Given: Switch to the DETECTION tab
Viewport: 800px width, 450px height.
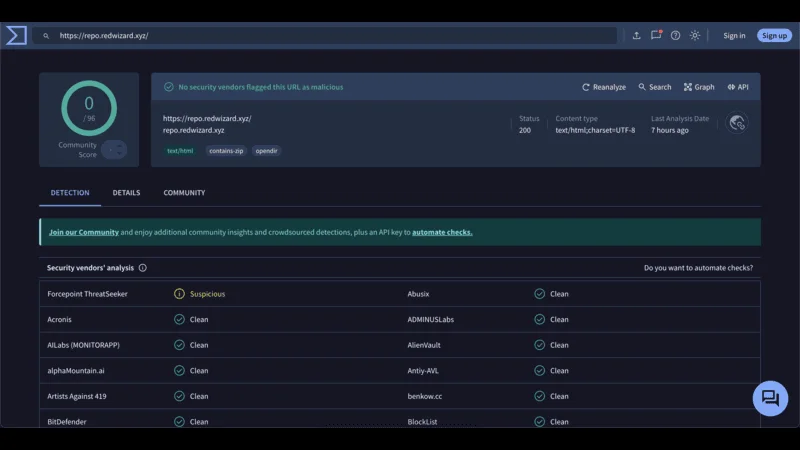Looking at the screenshot, I should coord(70,193).
